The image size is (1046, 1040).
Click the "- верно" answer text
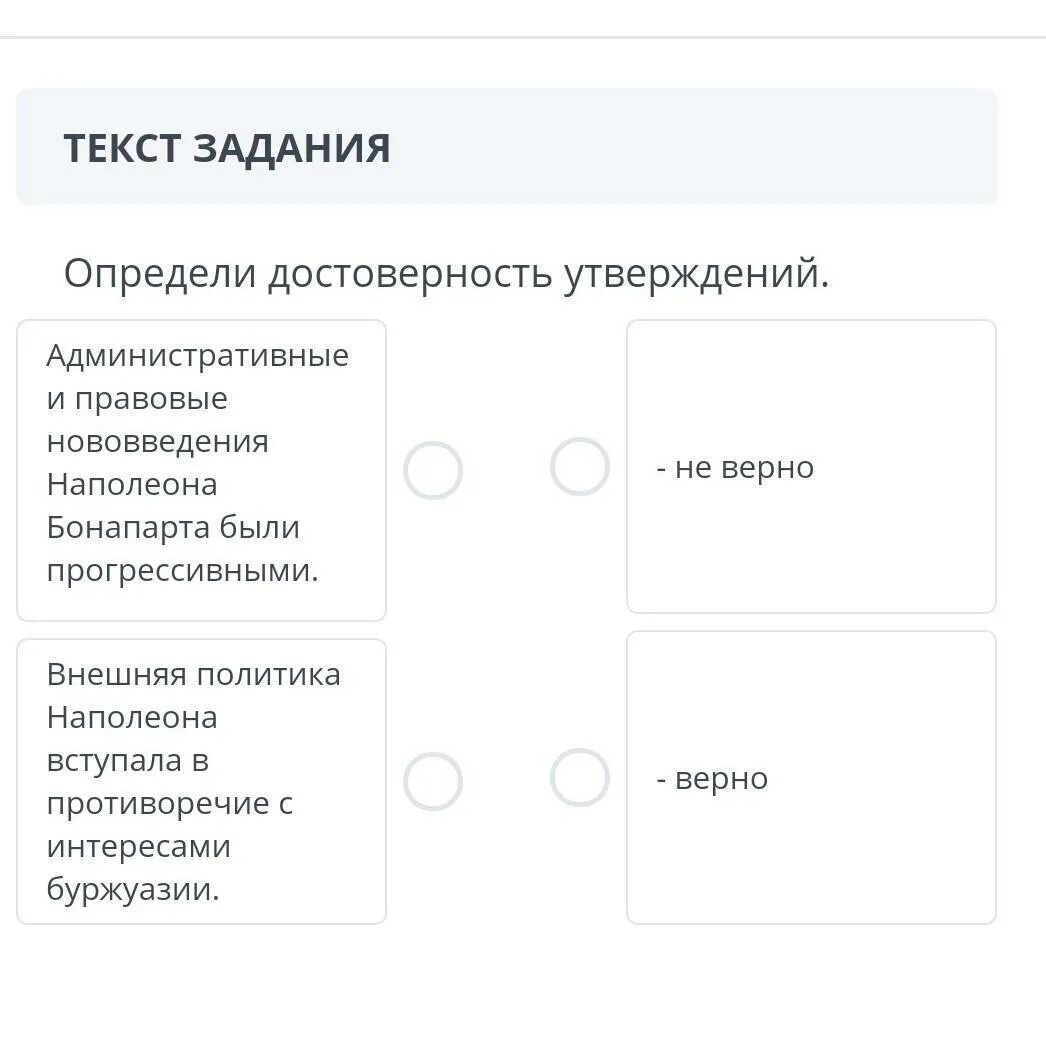point(712,778)
